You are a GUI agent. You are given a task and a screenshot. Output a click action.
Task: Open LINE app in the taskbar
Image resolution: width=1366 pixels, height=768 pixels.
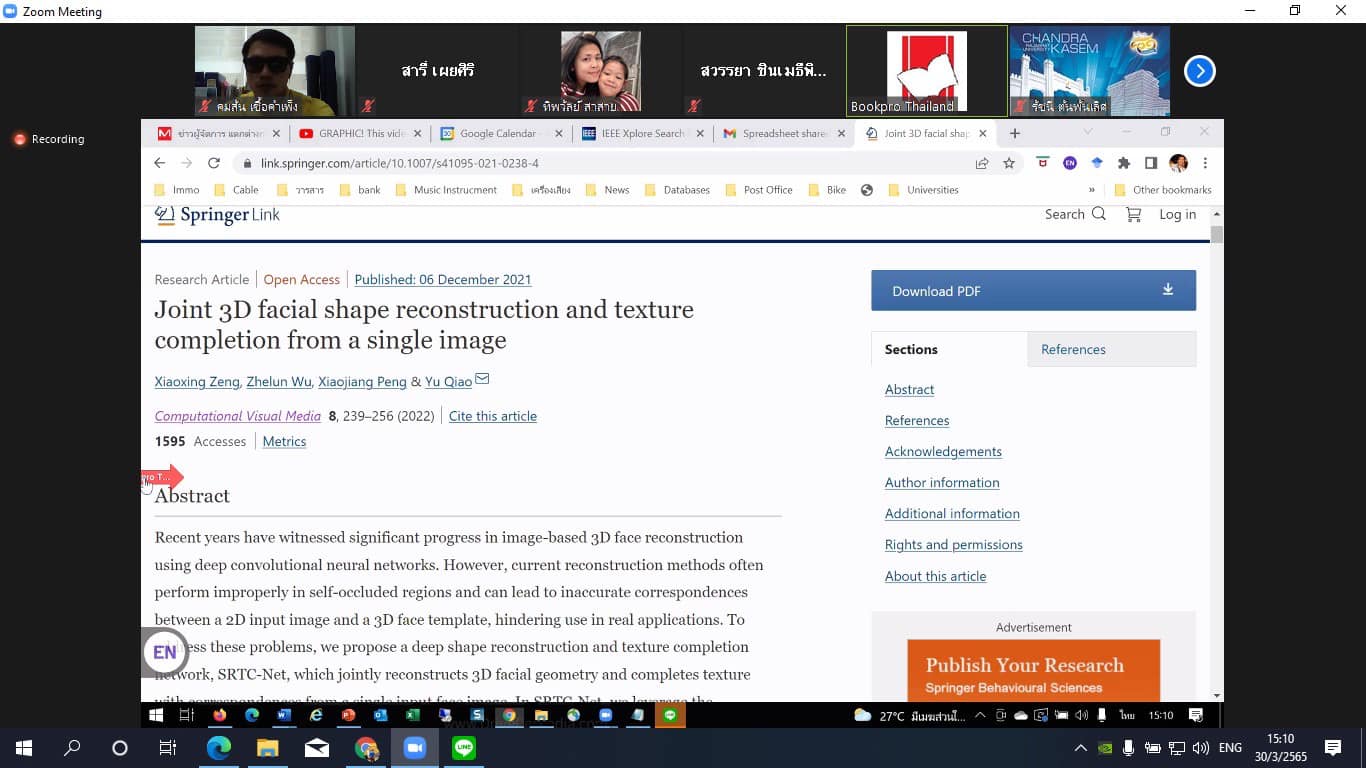point(464,748)
